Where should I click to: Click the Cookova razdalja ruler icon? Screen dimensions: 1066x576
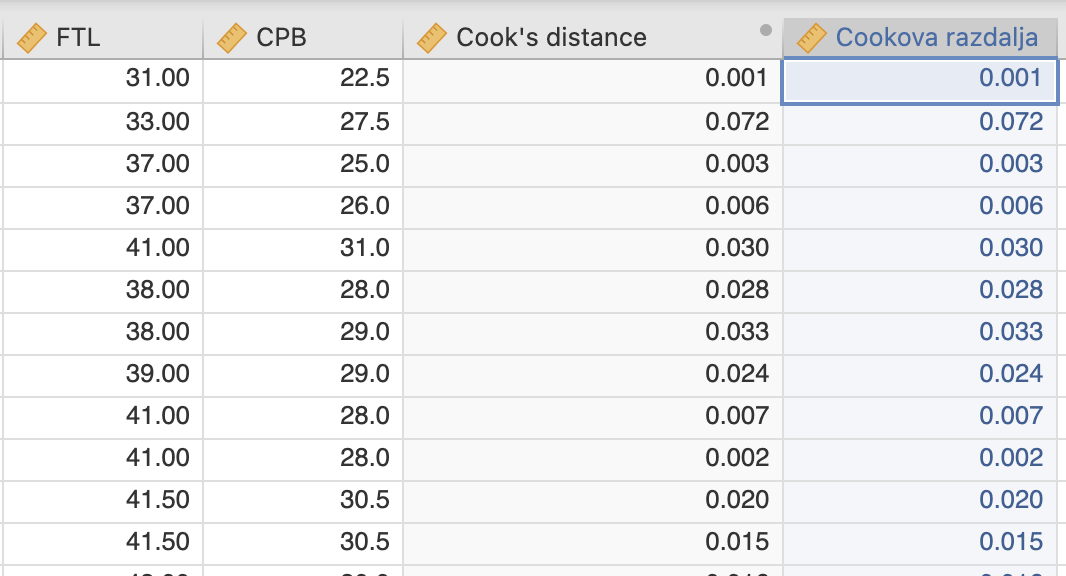click(x=811, y=38)
